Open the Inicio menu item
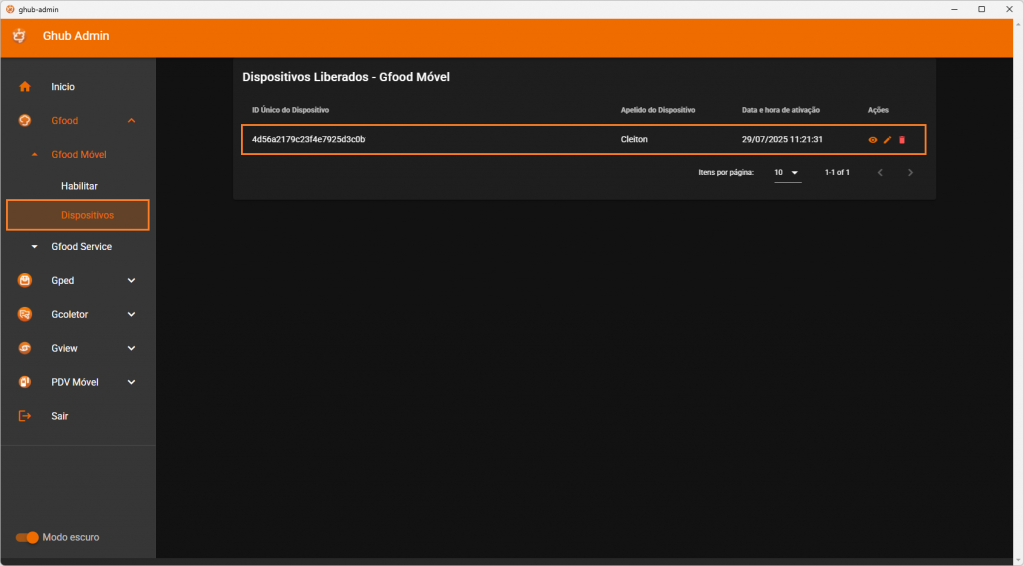The height and width of the screenshot is (566, 1024). pyautogui.click(x=63, y=87)
